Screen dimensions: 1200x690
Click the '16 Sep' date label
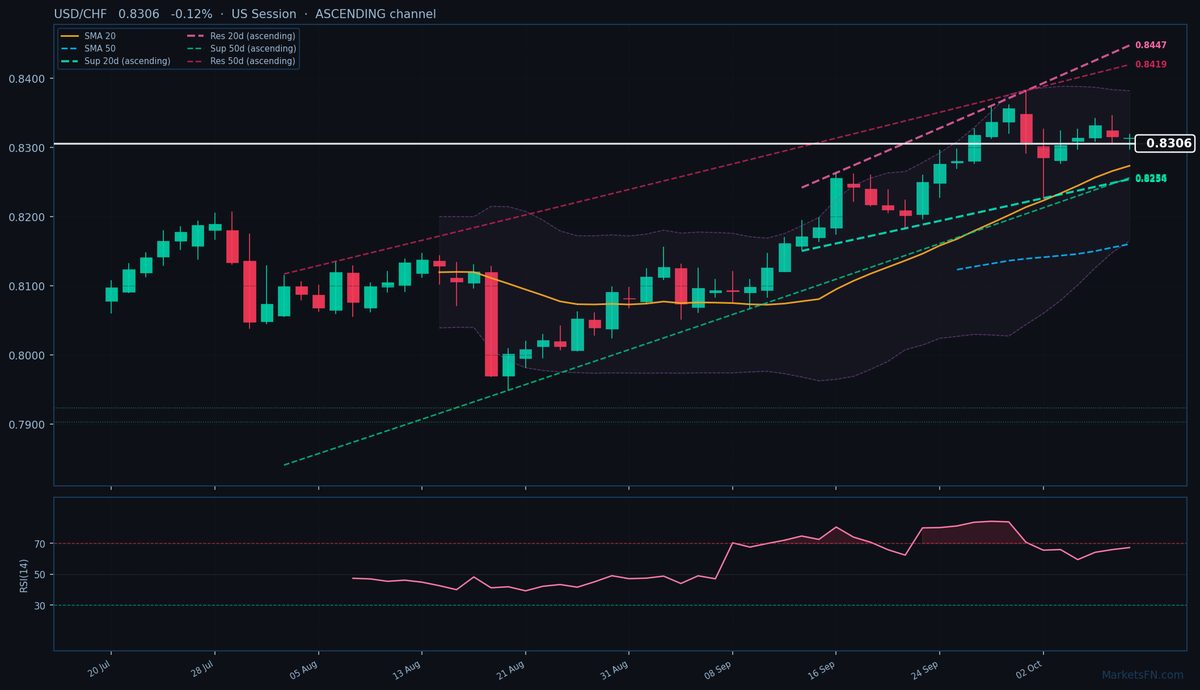point(824,670)
